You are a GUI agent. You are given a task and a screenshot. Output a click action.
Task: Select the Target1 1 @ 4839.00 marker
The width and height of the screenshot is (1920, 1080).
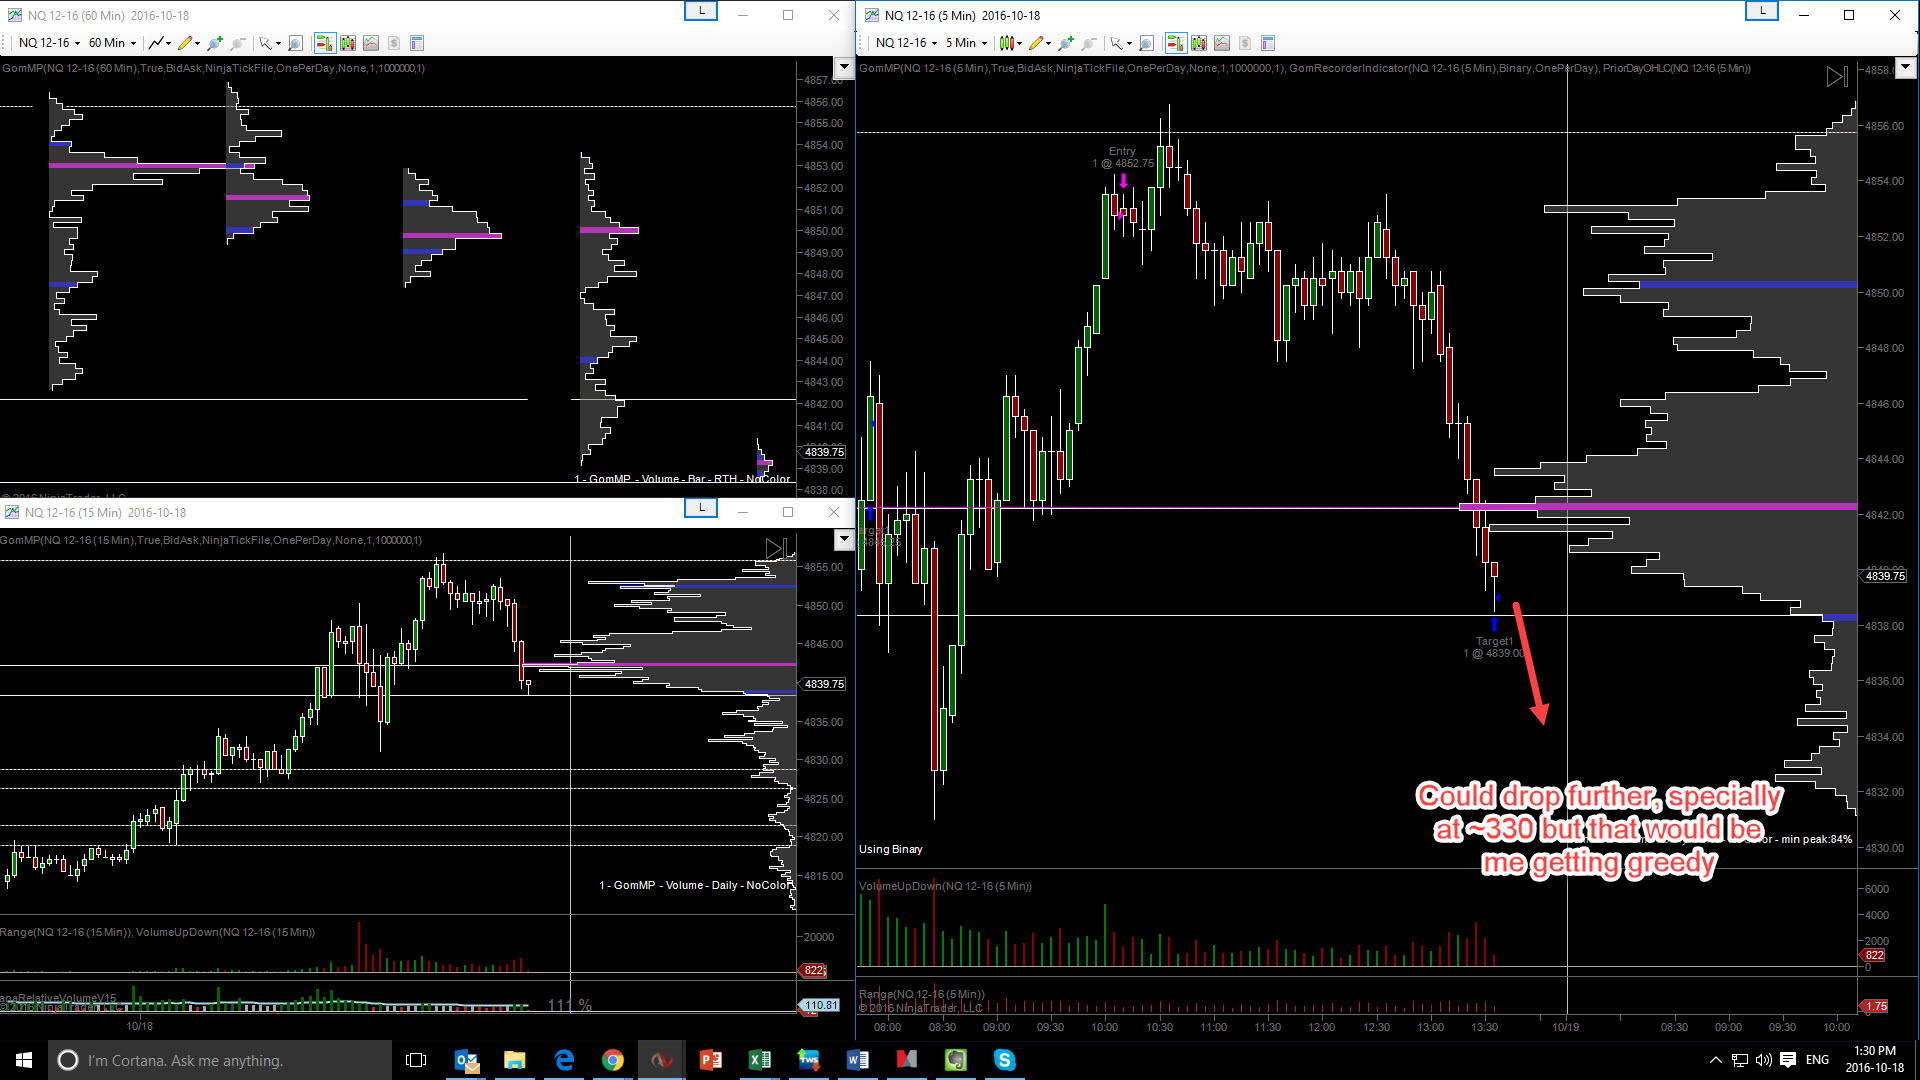click(x=1494, y=647)
